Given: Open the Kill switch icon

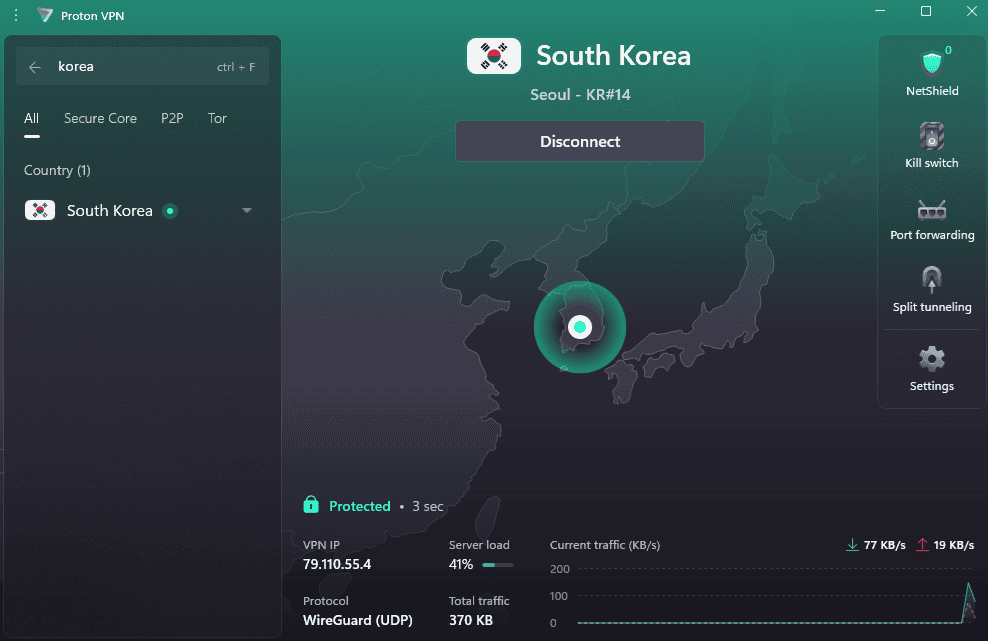Looking at the screenshot, I should tap(931, 136).
